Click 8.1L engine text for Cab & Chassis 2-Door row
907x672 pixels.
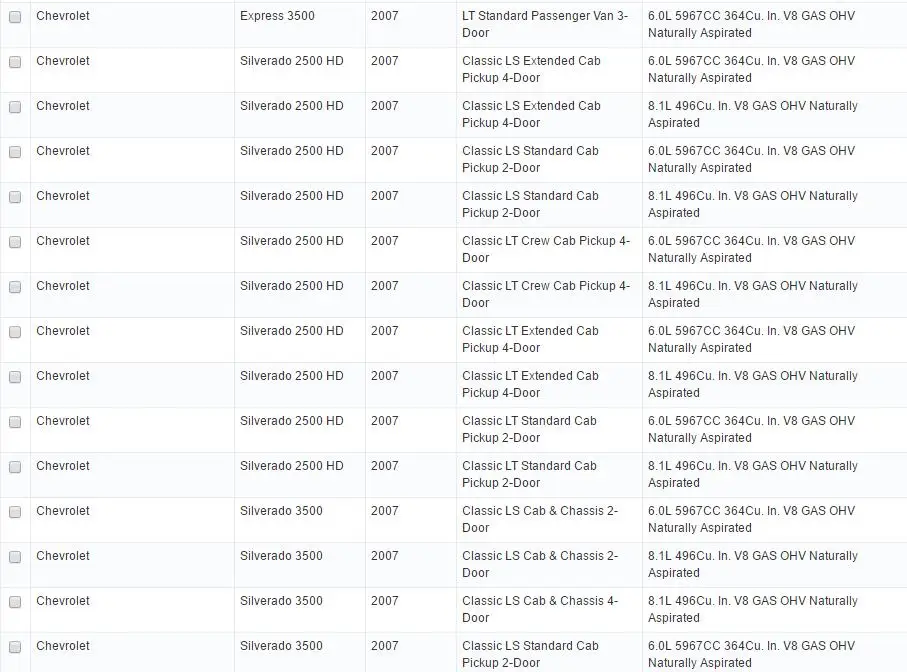753,564
